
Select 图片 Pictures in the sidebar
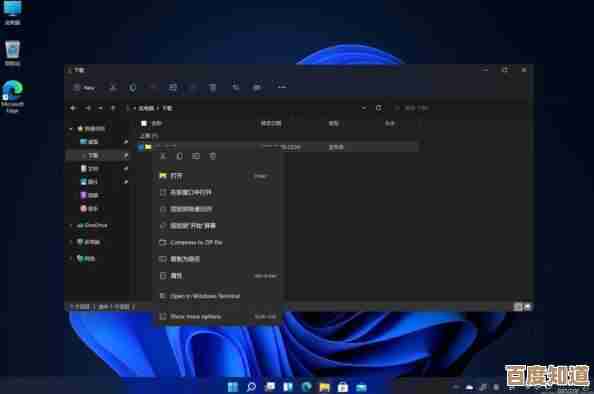click(x=89, y=182)
